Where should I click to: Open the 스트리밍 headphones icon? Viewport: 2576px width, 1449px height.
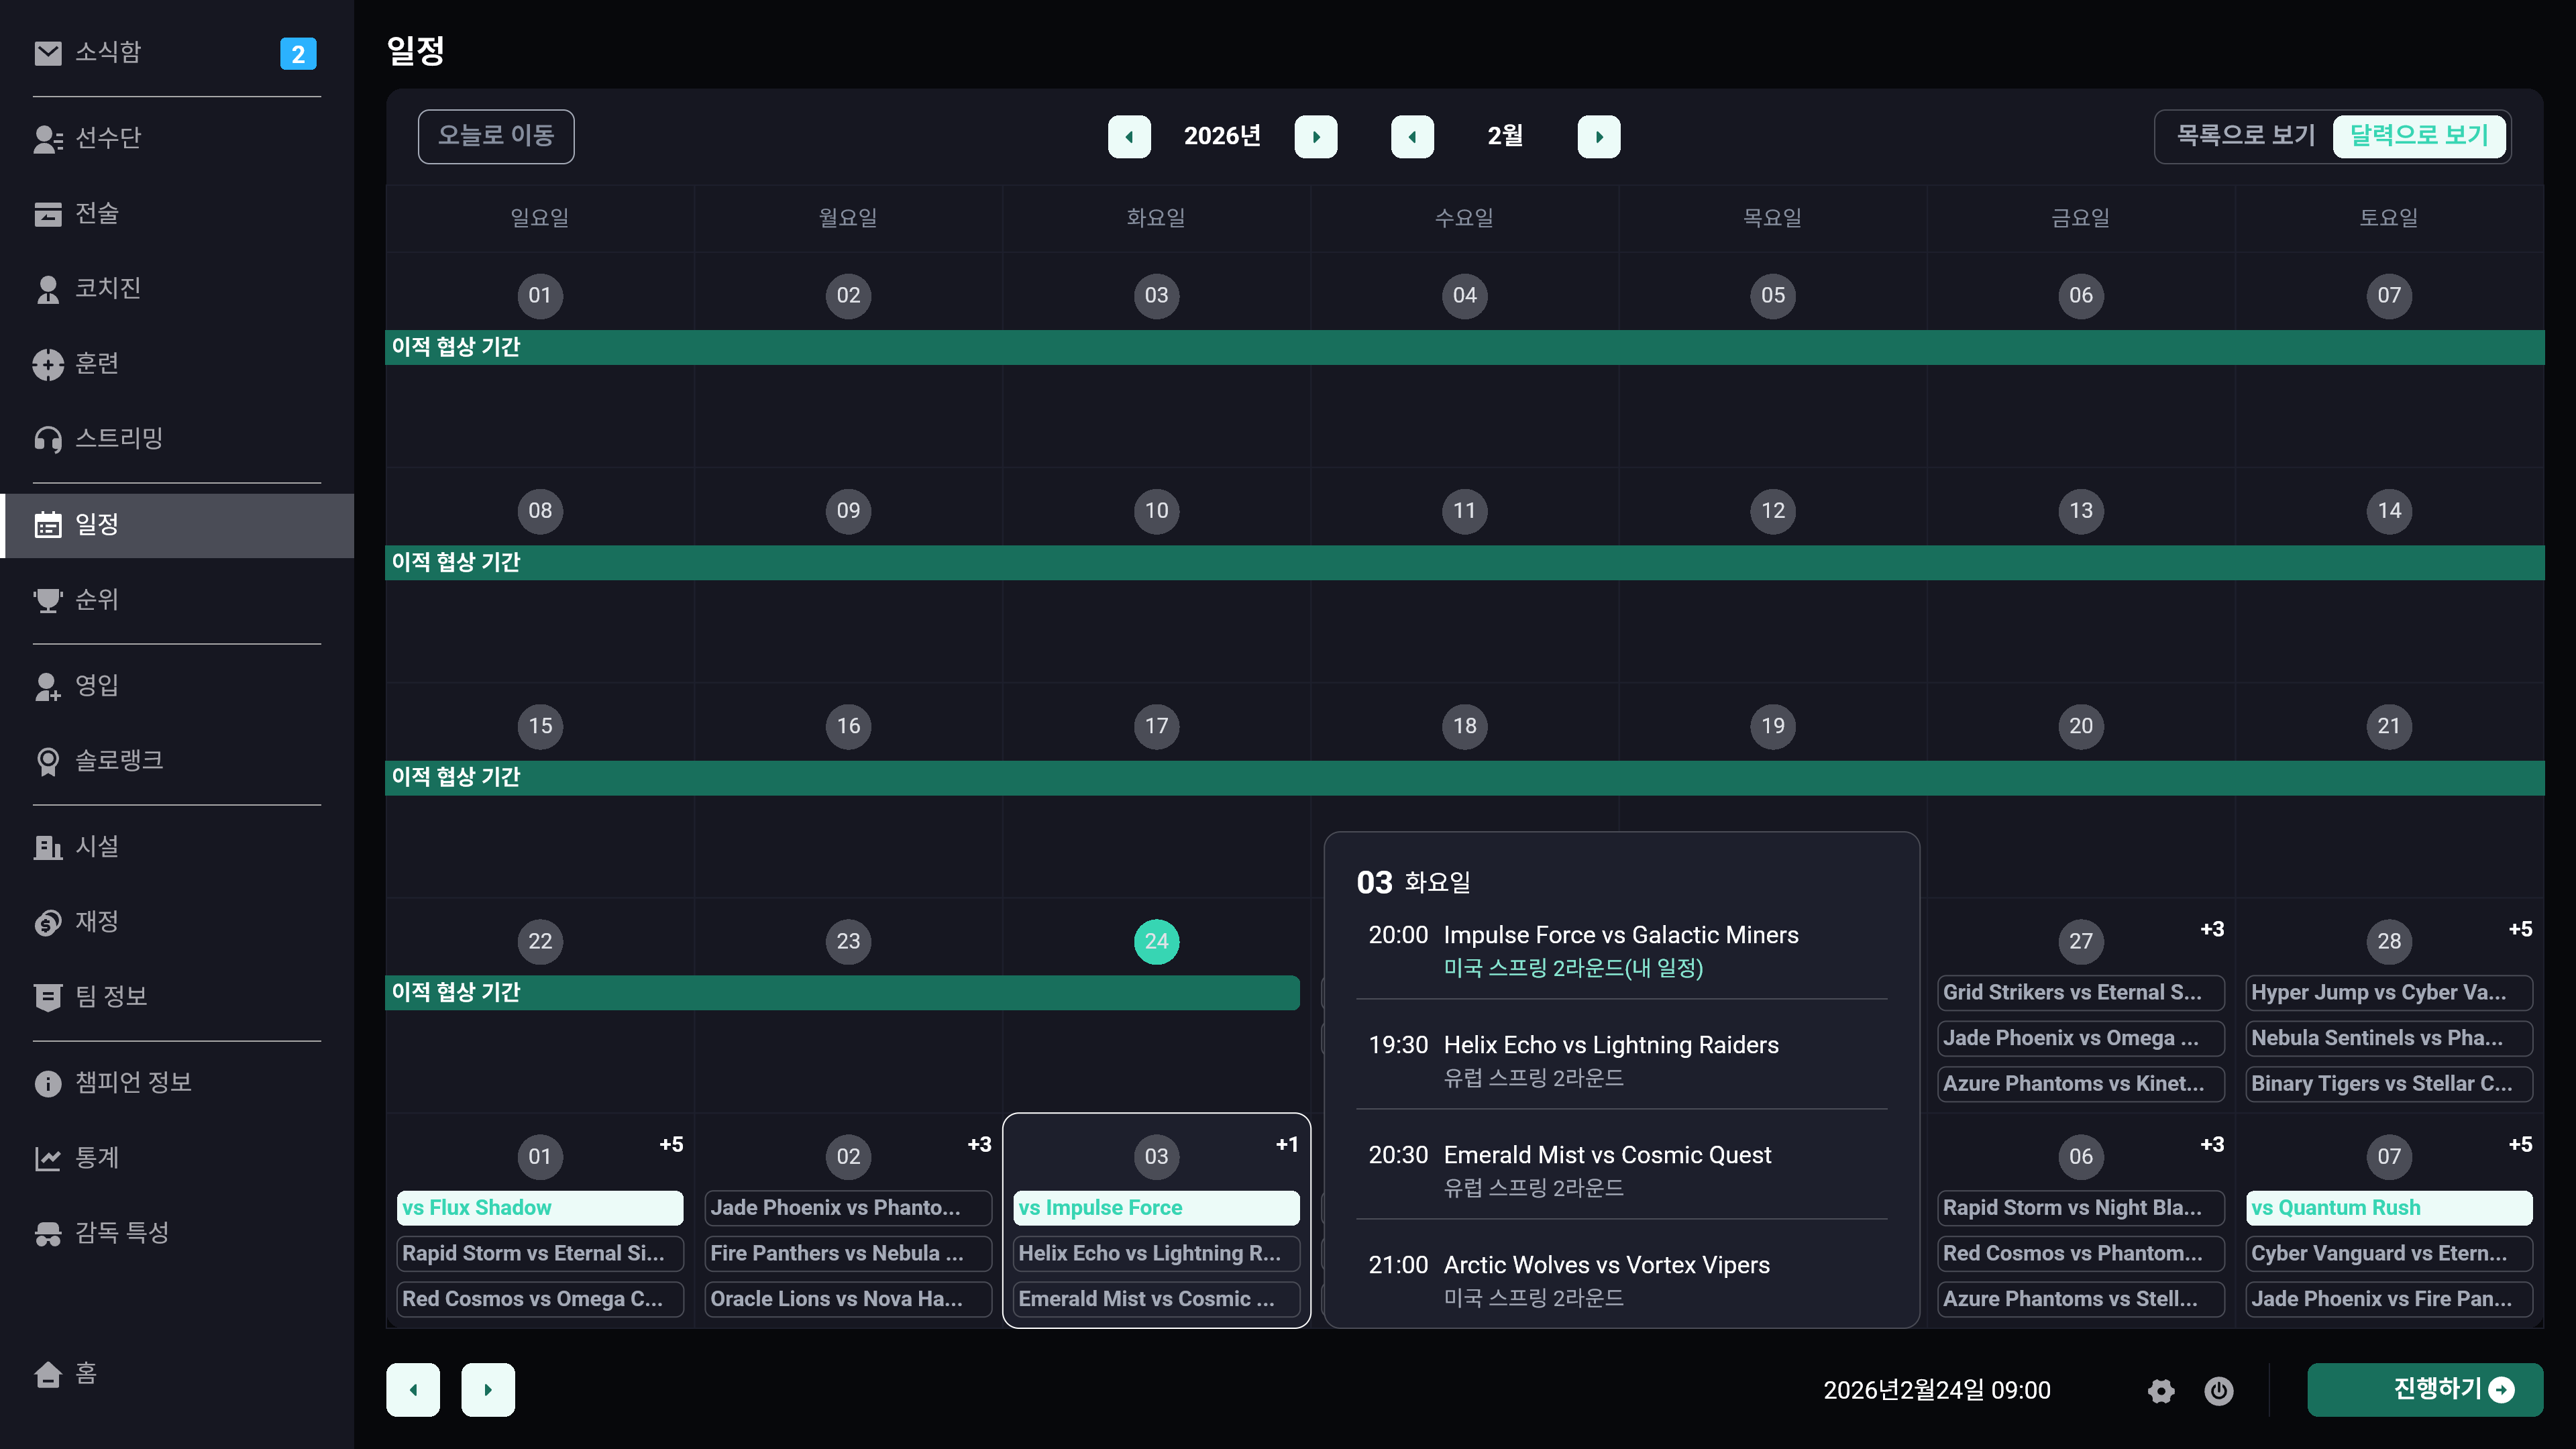pos(47,439)
